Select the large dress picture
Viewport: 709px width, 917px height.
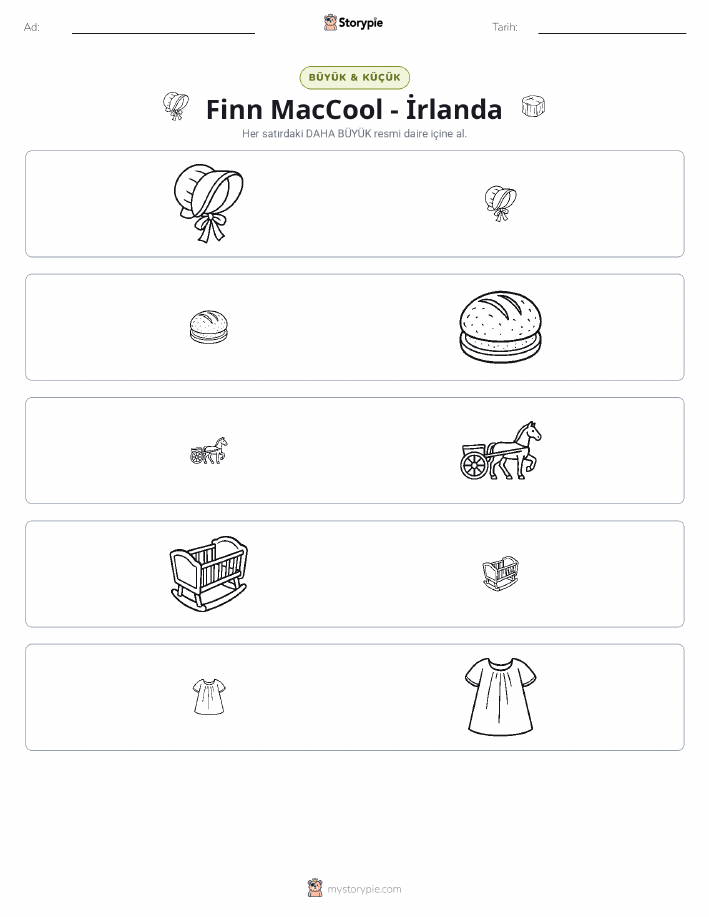click(x=500, y=696)
